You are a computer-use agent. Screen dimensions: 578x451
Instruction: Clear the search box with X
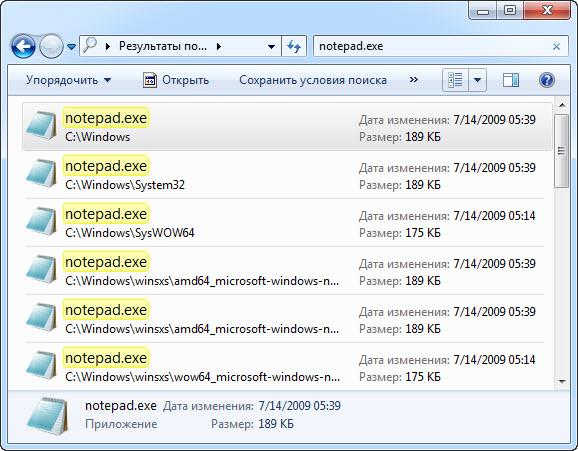point(556,46)
